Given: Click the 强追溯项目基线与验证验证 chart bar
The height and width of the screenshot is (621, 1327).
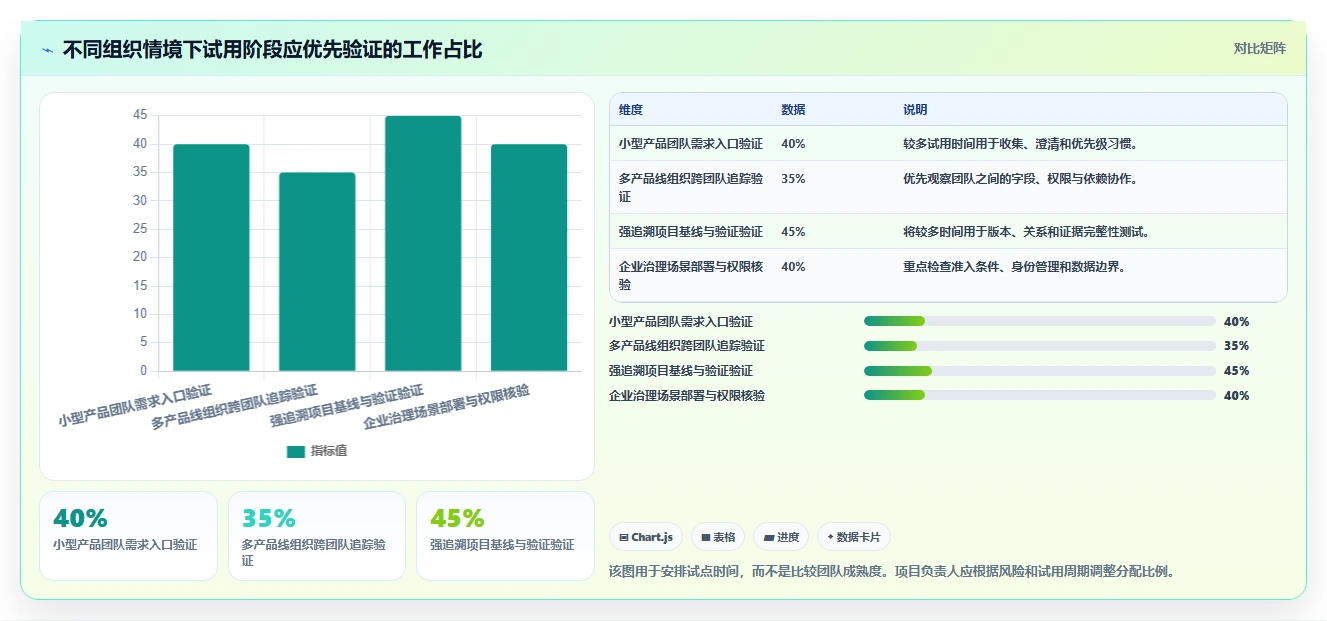Looking at the screenshot, I should [423, 243].
